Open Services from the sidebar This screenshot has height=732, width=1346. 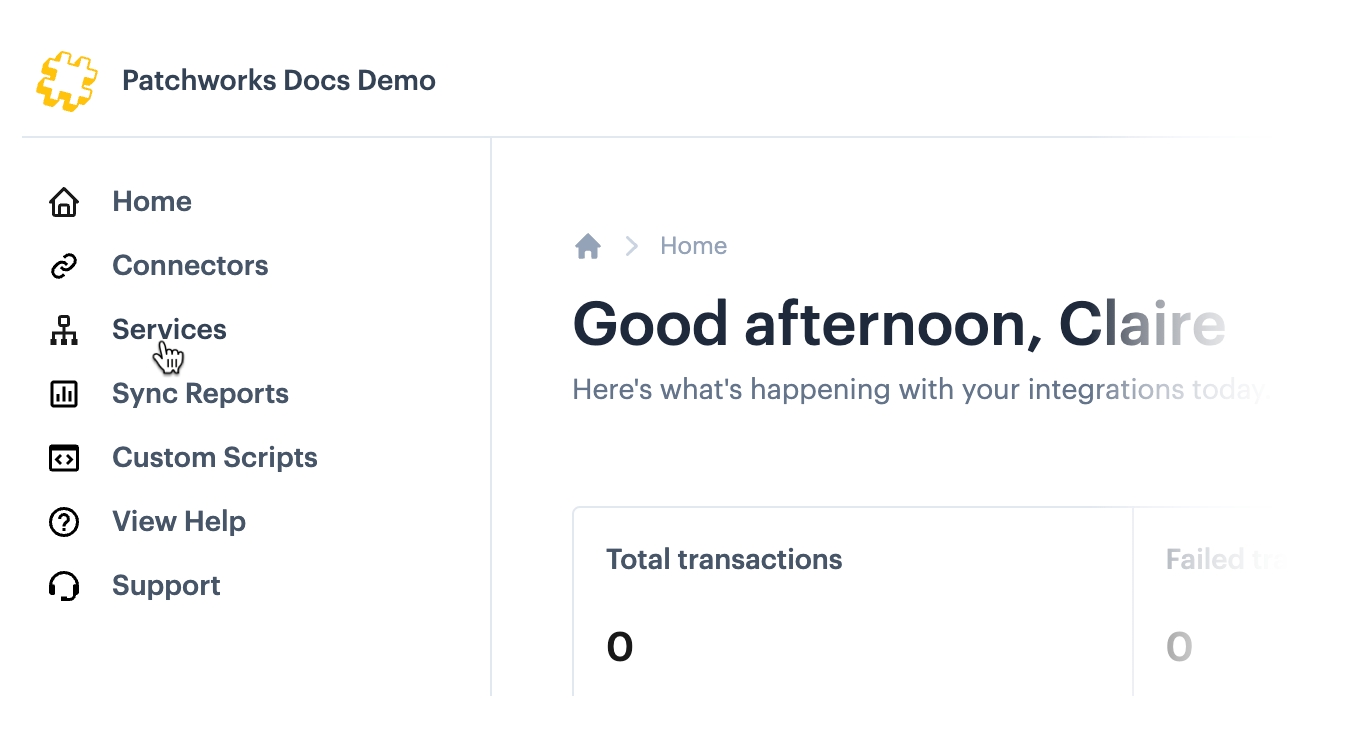[x=169, y=330]
